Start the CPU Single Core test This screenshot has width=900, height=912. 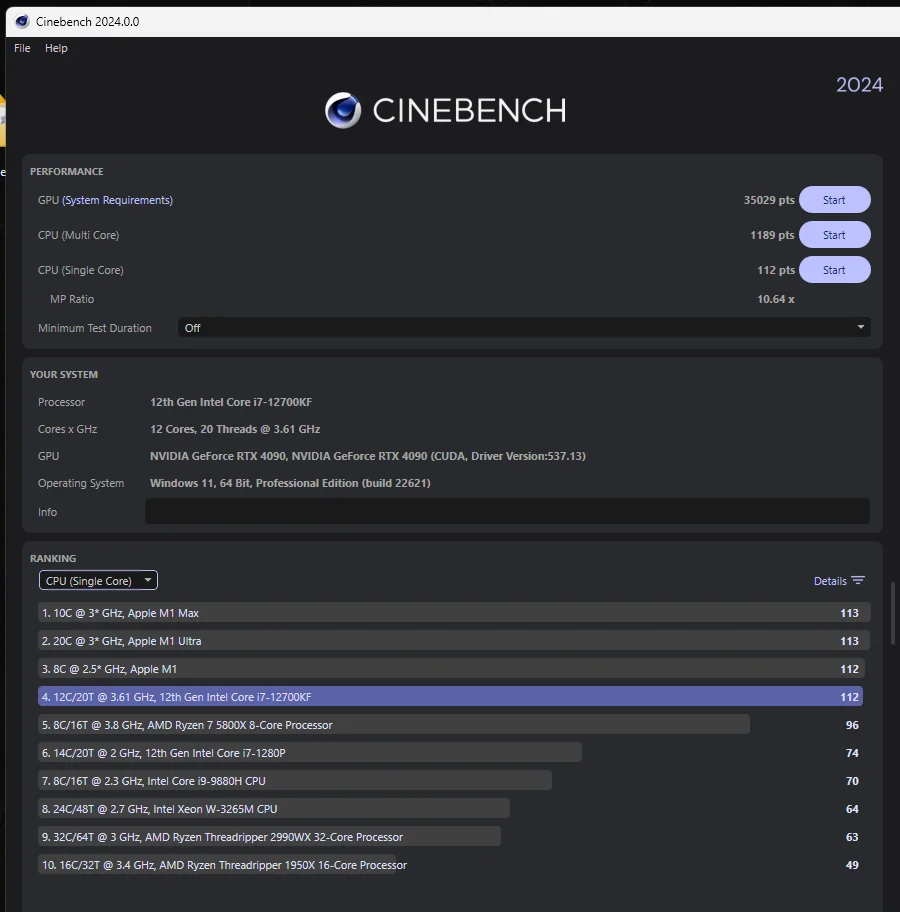[834, 270]
